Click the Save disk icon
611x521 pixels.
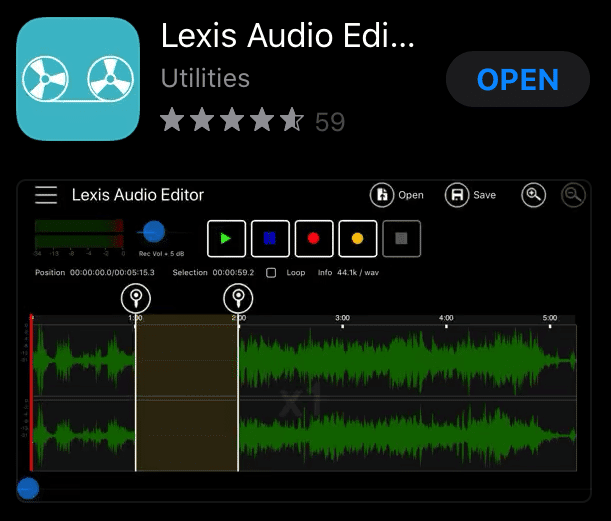point(457,195)
